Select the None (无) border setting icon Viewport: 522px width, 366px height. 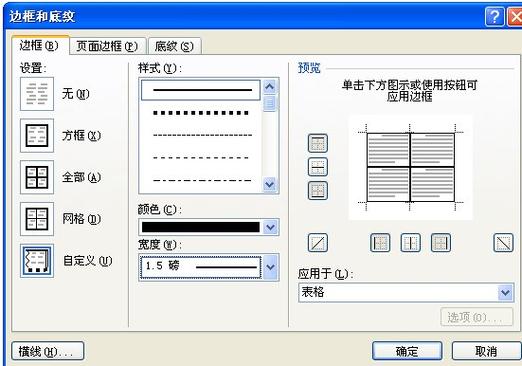click(37, 94)
